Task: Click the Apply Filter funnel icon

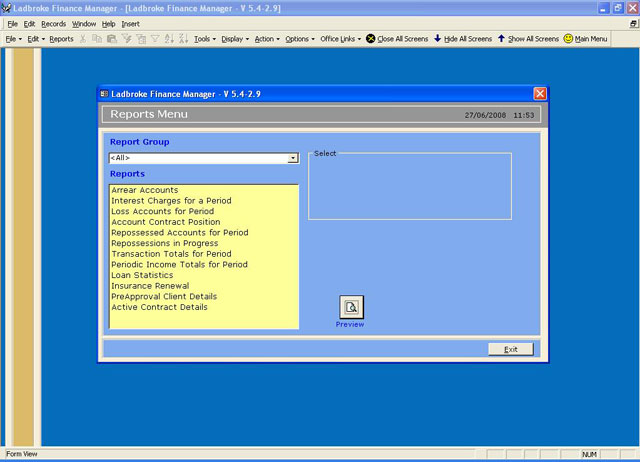Action: 155,39
